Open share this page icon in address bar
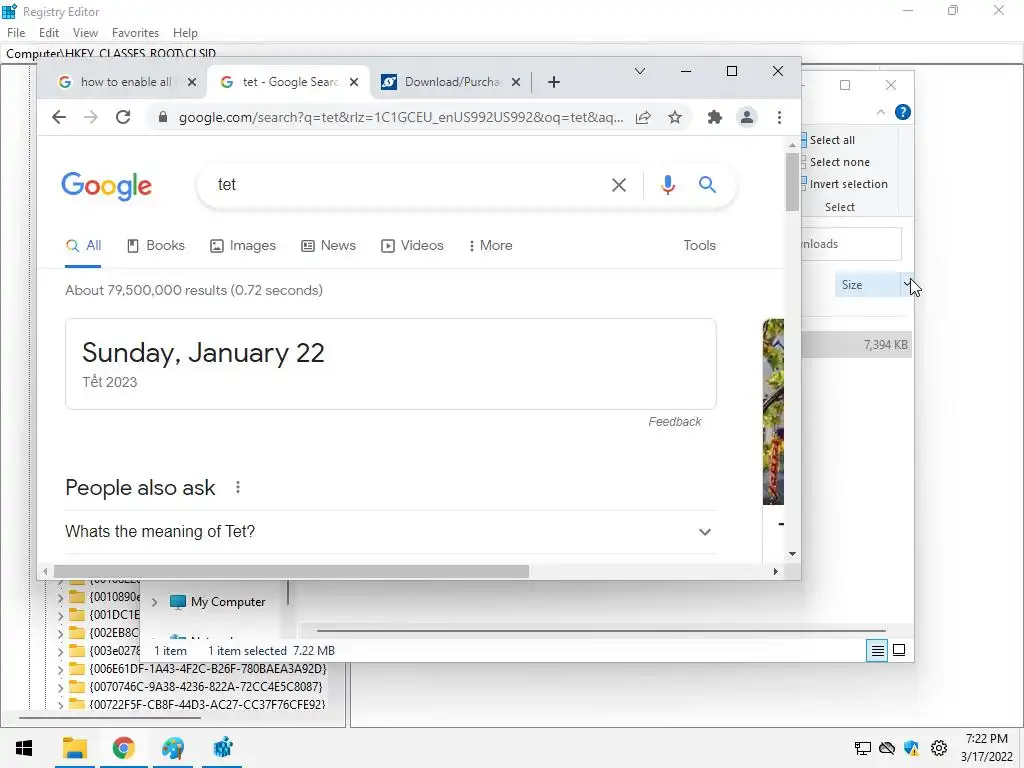This screenshot has width=1024, height=768. click(643, 117)
